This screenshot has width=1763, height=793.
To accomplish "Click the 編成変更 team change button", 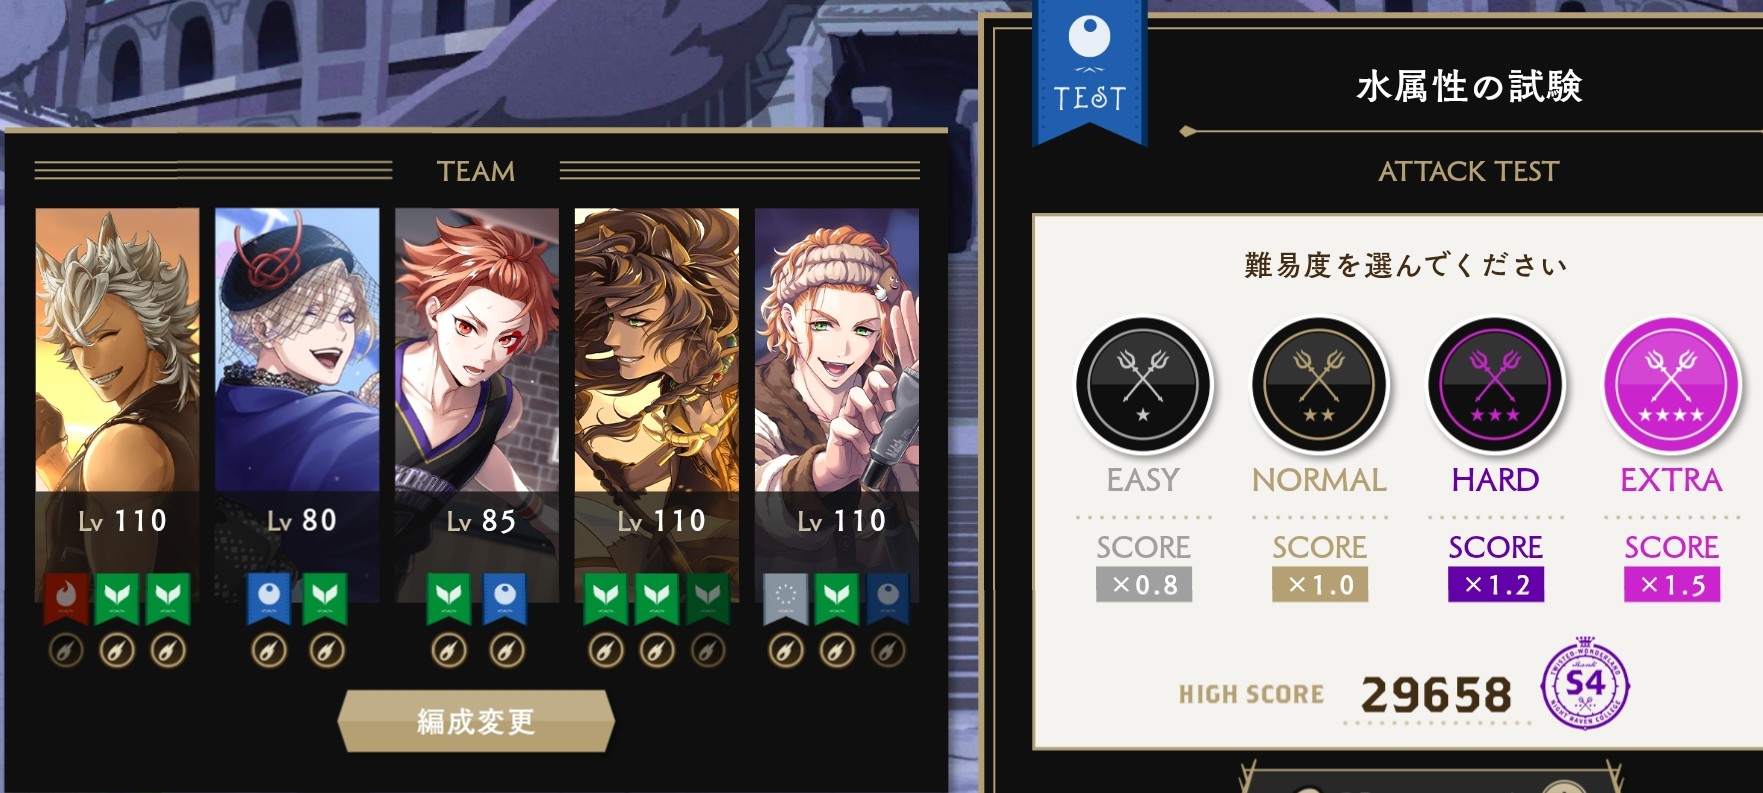I will pos(476,720).
